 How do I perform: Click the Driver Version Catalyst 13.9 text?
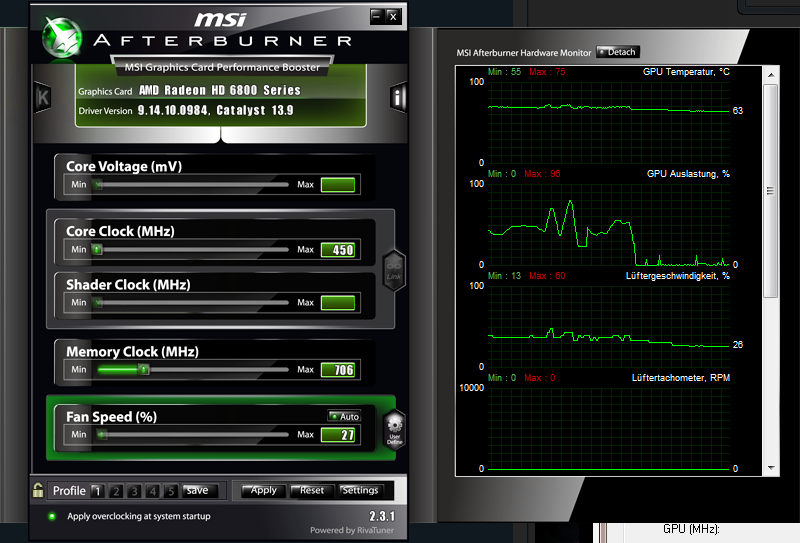215,110
